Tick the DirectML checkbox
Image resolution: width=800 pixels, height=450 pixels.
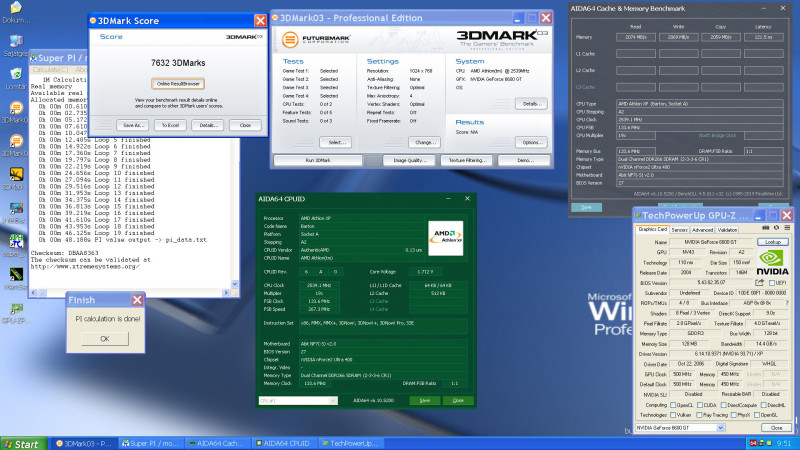click(764, 405)
